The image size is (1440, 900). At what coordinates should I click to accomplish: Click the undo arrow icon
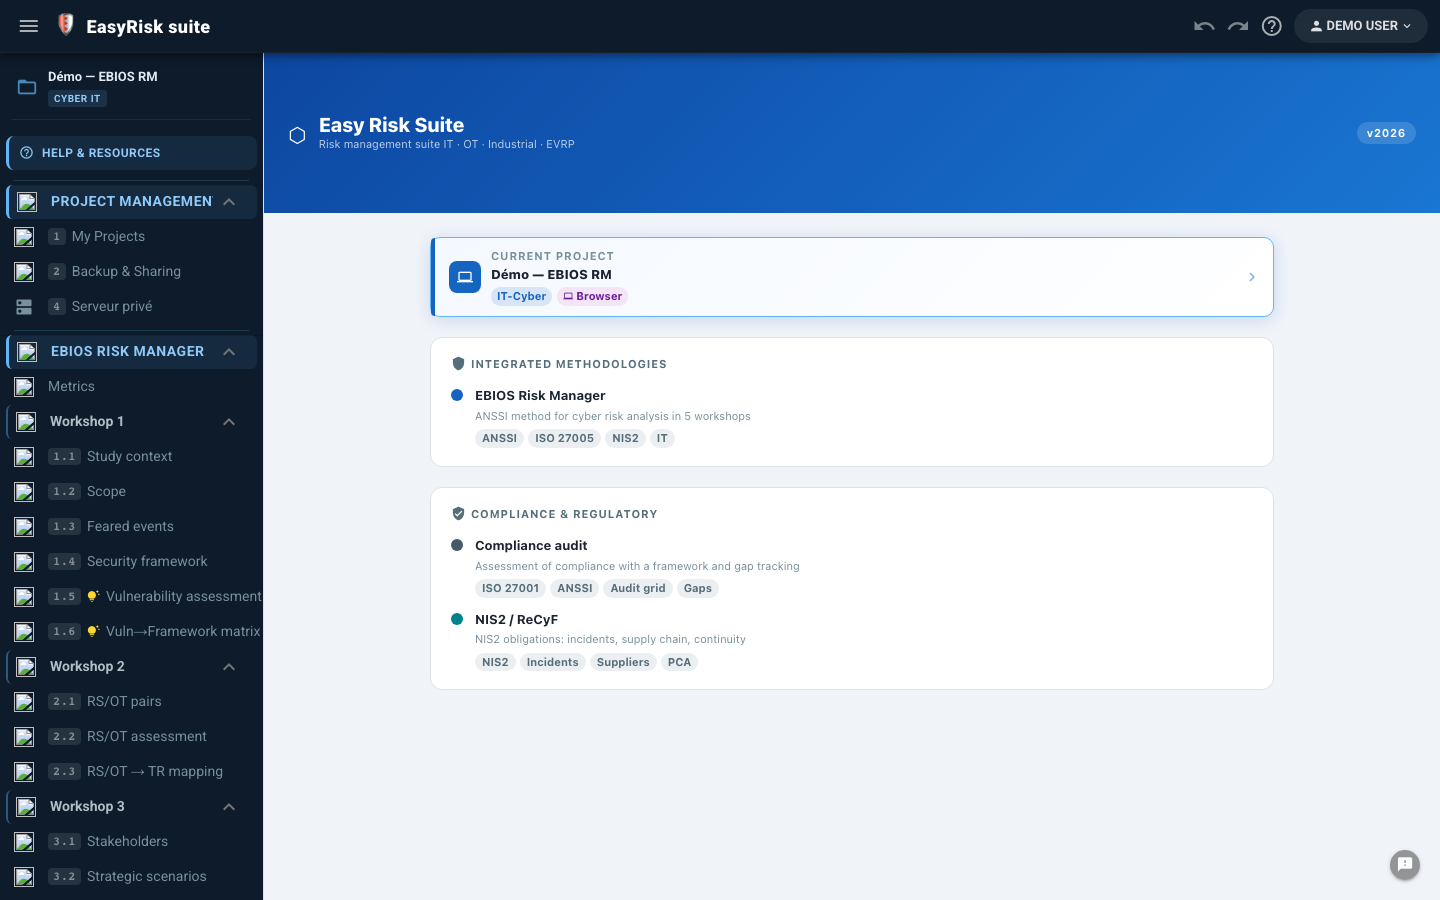(x=1204, y=26)
